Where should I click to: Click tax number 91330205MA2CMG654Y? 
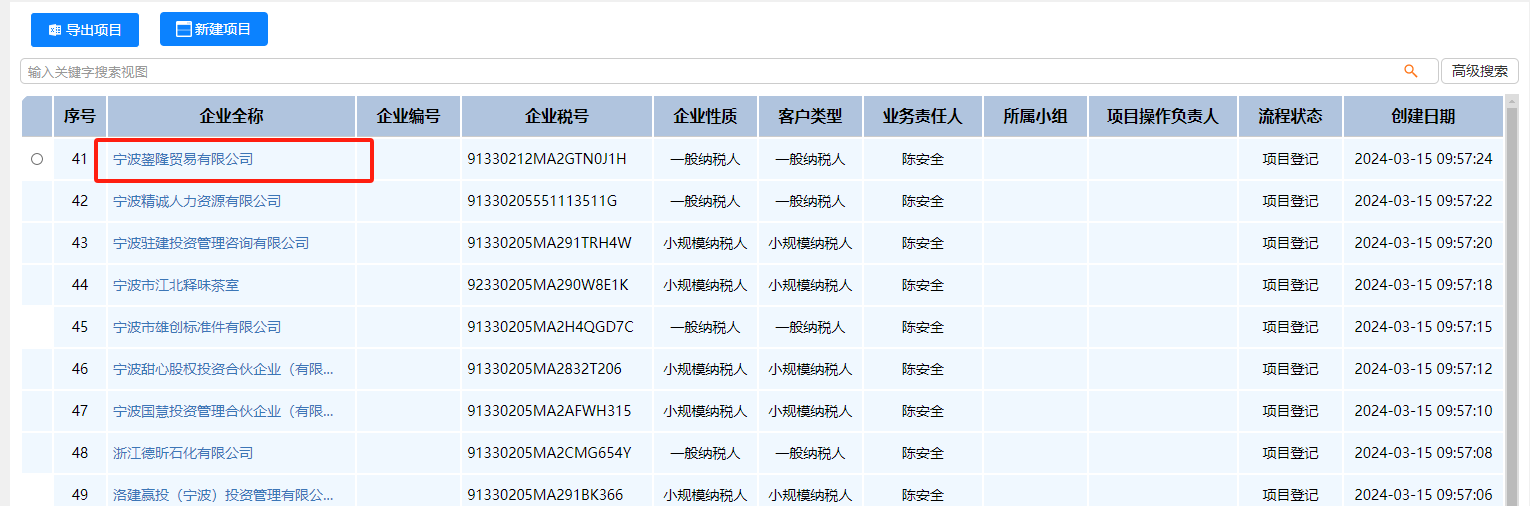point(549,453)
